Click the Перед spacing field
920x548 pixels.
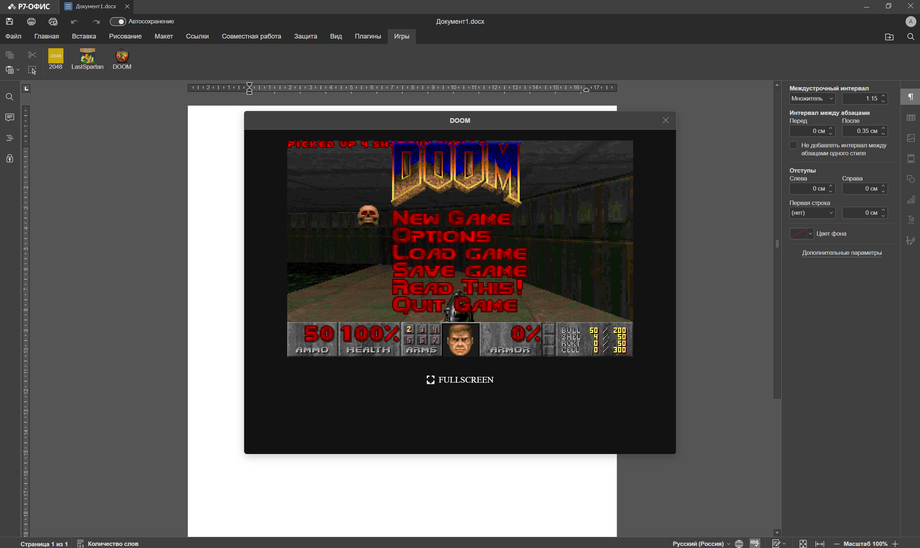[812, 131]
